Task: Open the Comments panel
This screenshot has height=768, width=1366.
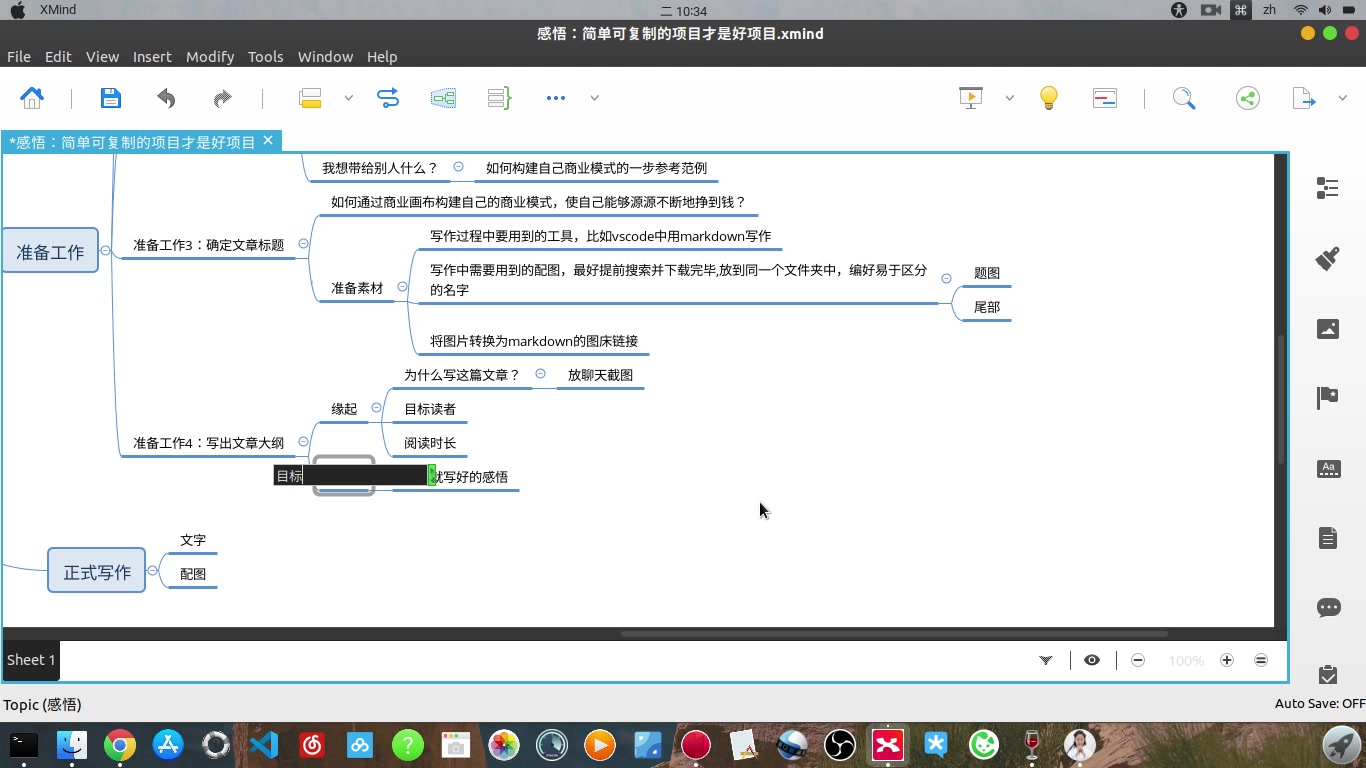Action: [1327, 608]
